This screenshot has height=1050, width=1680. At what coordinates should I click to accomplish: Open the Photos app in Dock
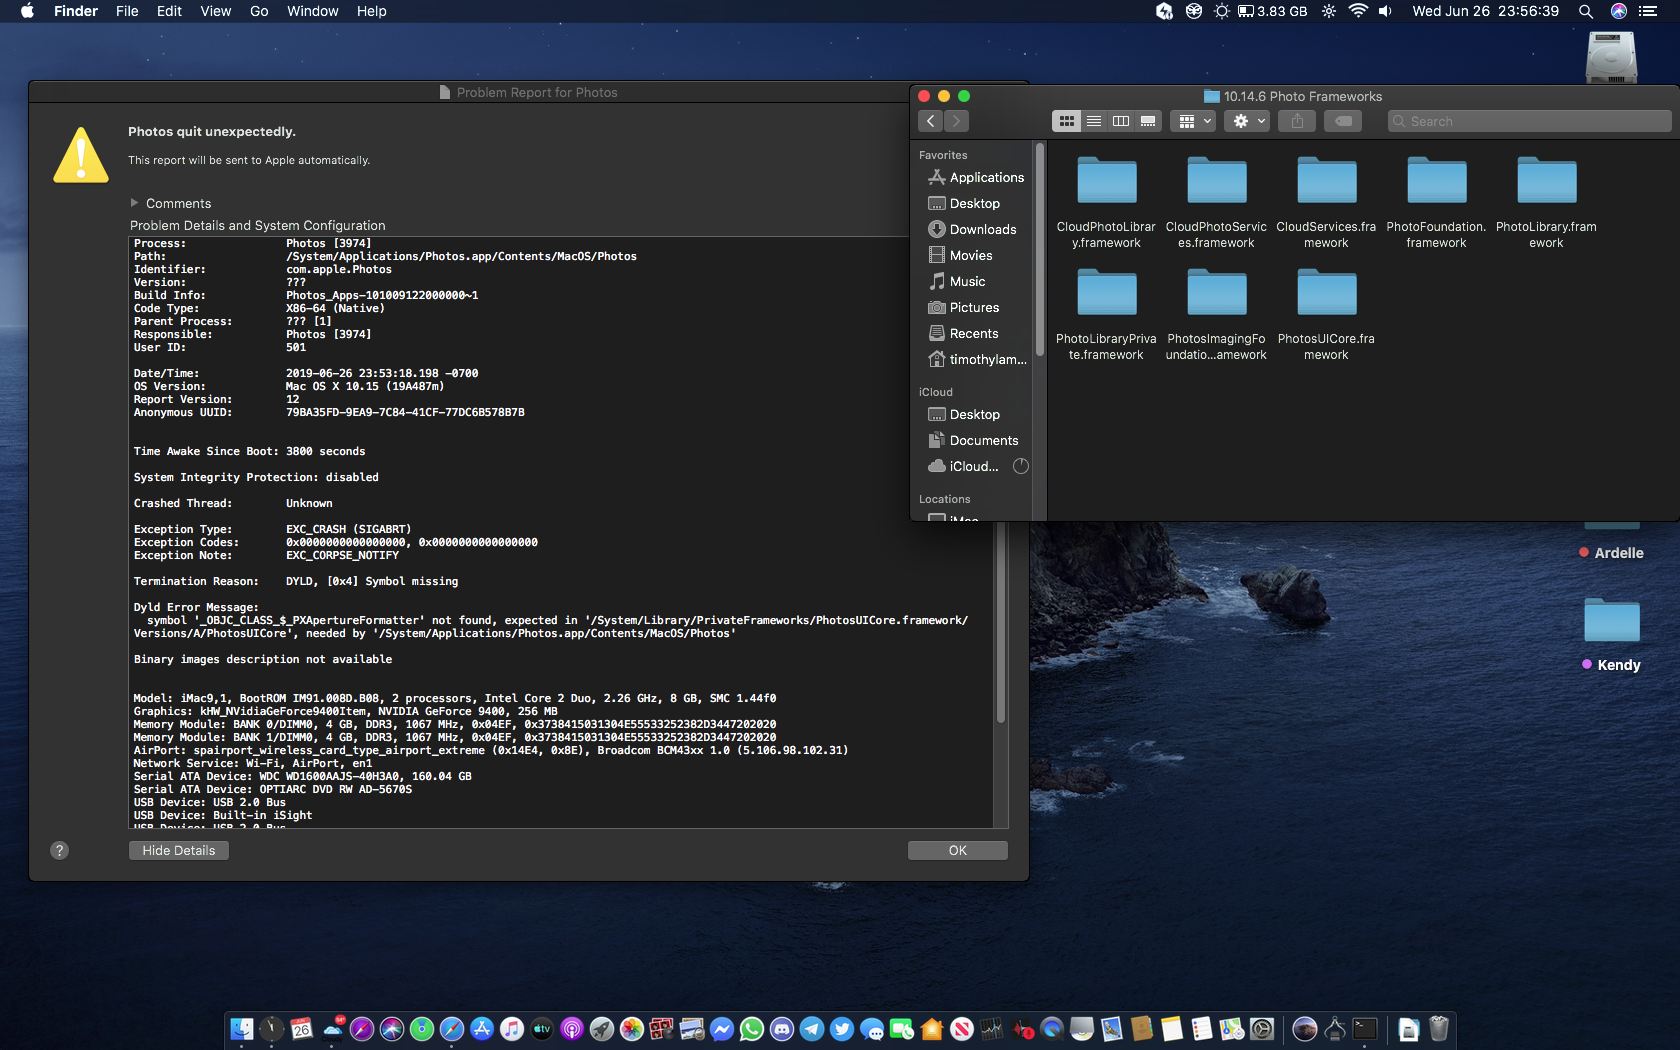[631, 1029]
